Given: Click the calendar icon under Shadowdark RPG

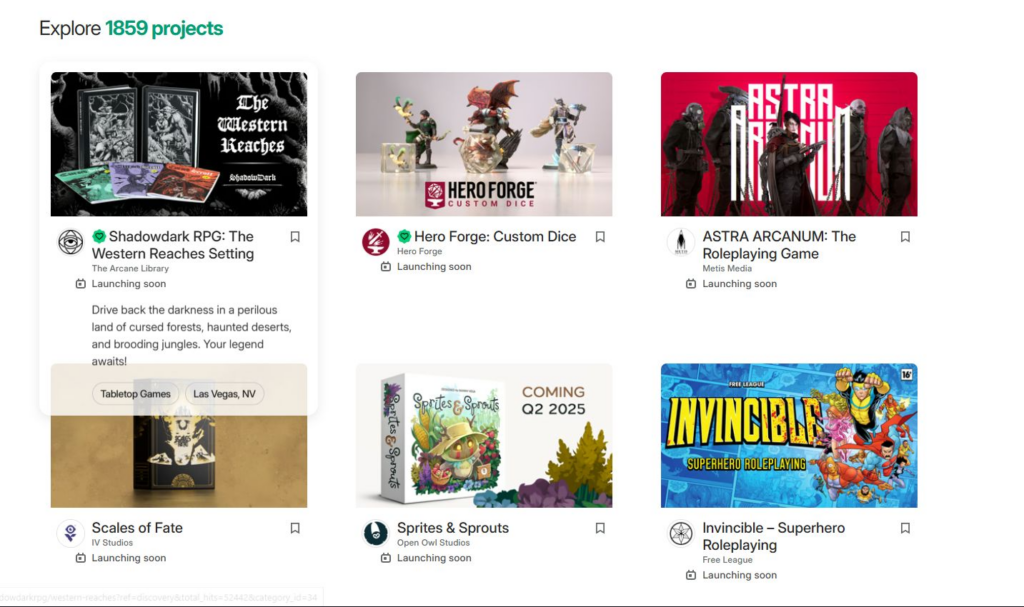Looking at the screenshot, I should click(80, 284).
